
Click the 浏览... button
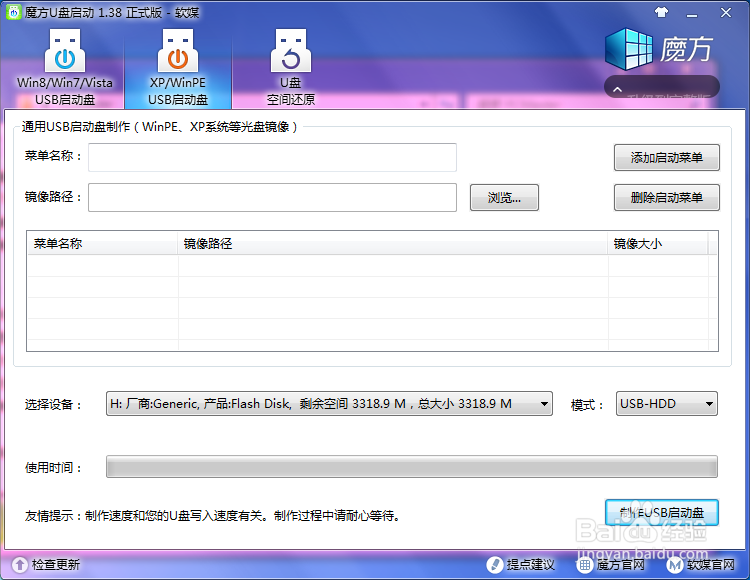point(504,197)
